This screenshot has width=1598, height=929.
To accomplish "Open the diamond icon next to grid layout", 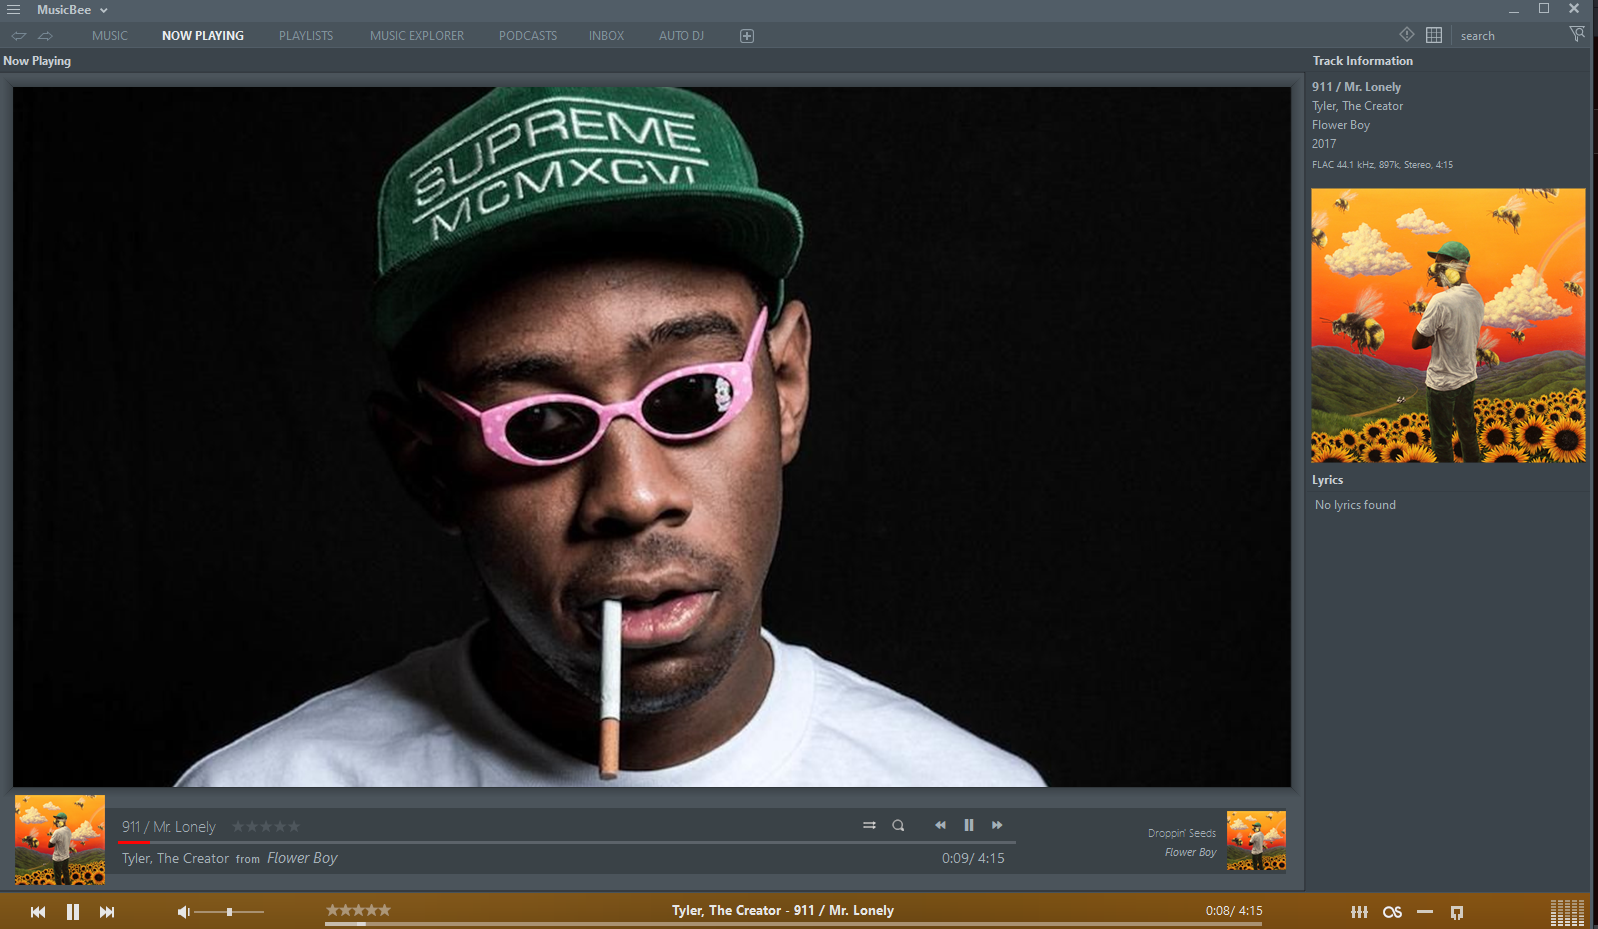I will point(1406,35).
